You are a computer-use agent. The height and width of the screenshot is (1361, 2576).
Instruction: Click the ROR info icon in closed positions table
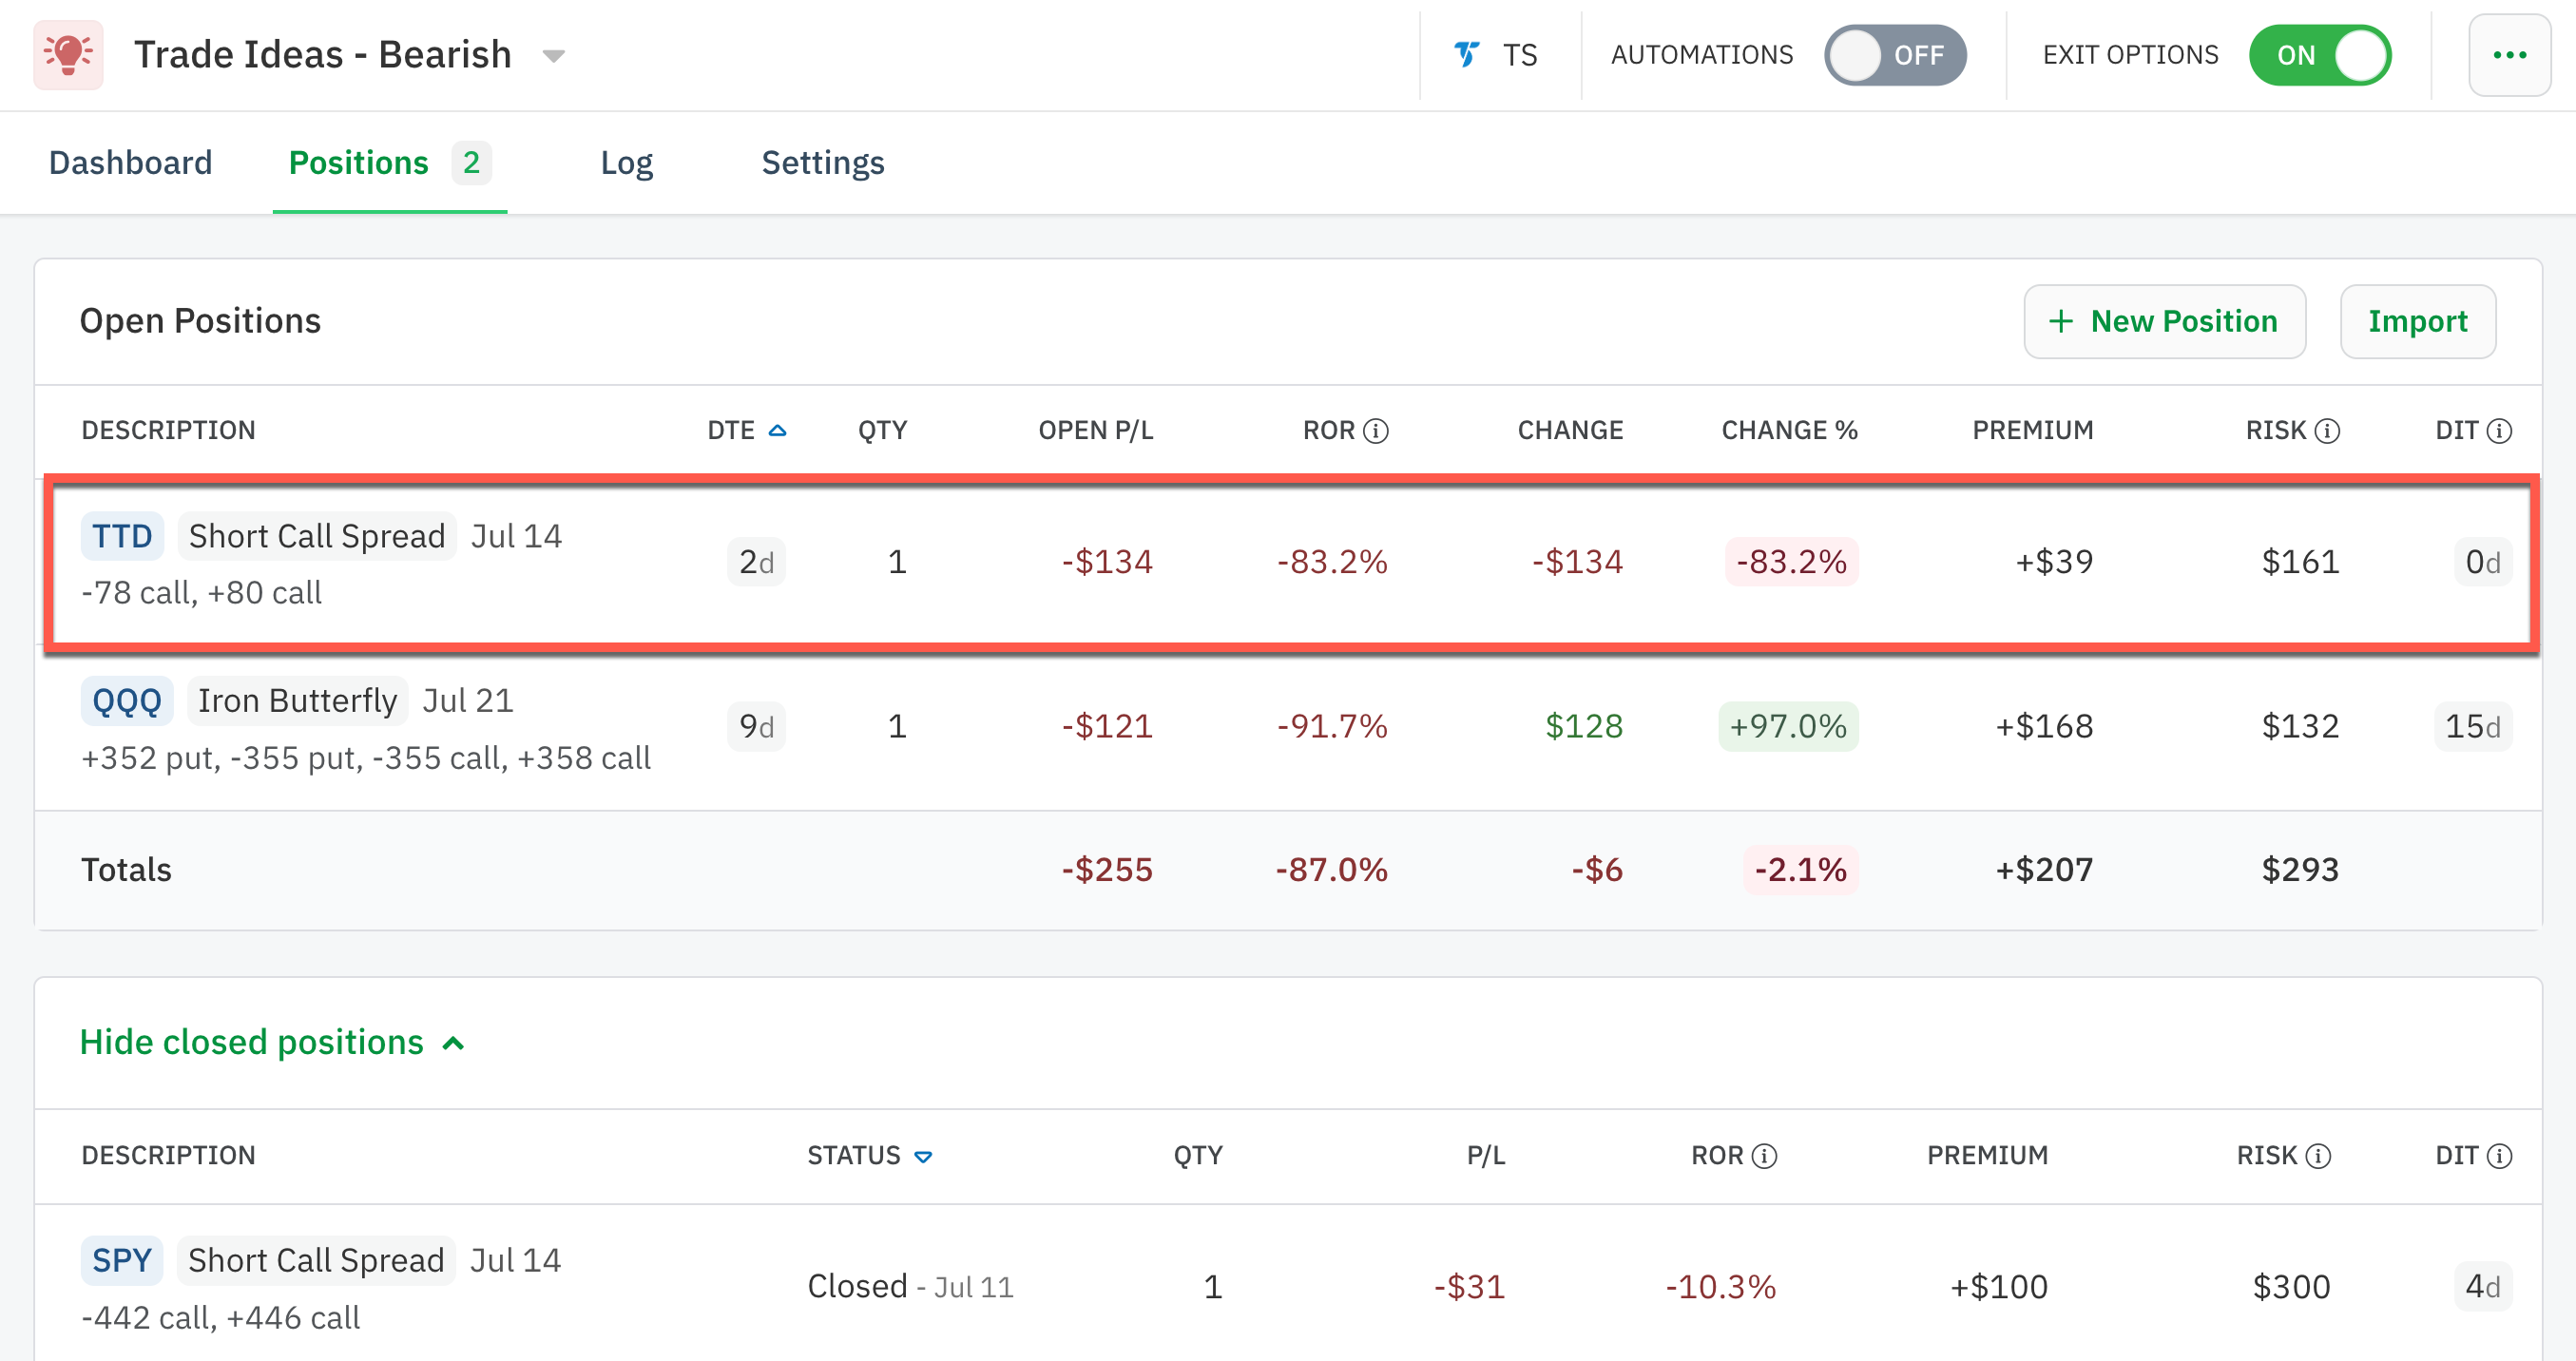click(1762, 1156)
